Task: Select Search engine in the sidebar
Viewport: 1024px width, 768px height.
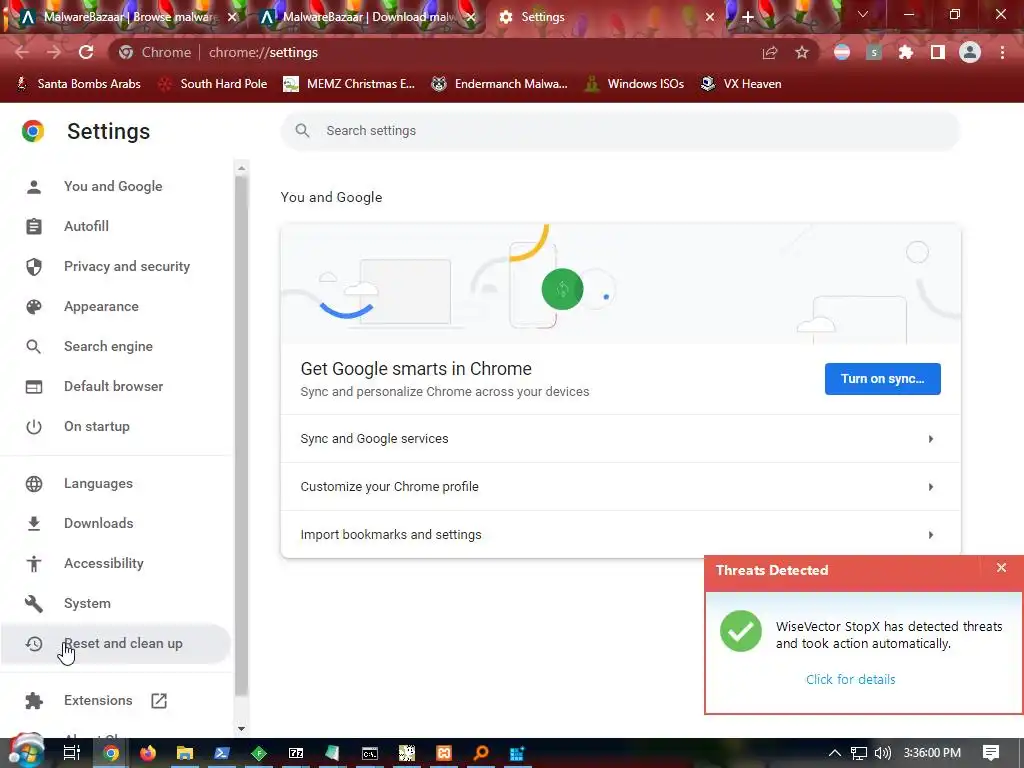Action: pos(108,346)
